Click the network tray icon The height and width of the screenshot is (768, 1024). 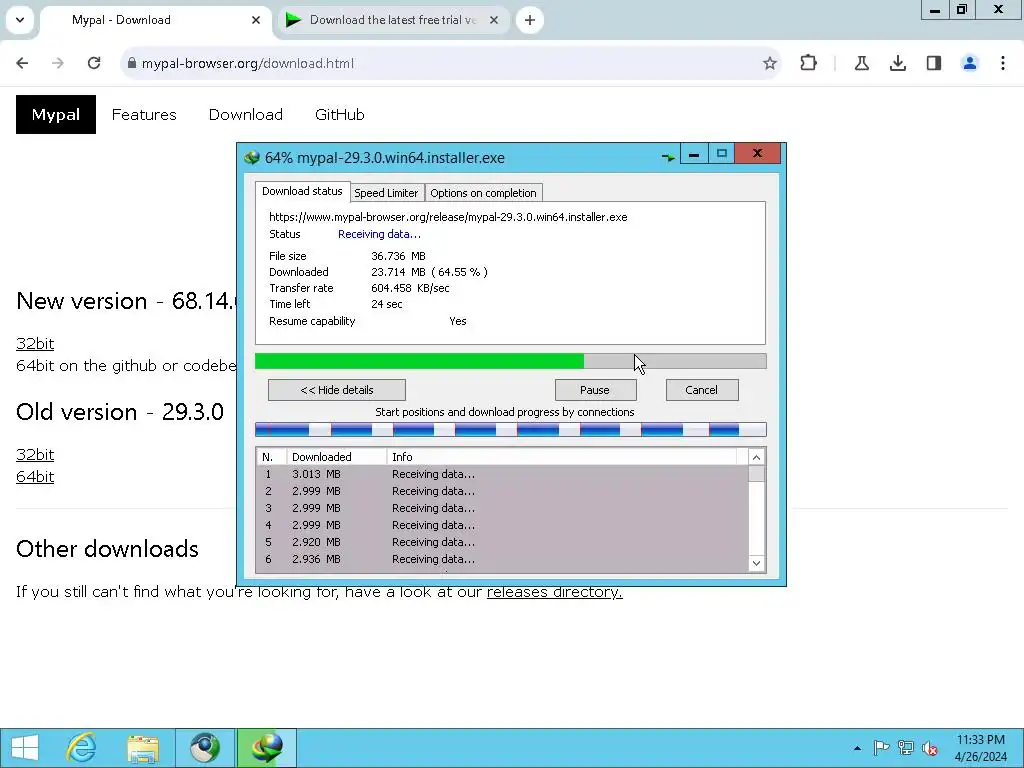(x=906, y=748)
